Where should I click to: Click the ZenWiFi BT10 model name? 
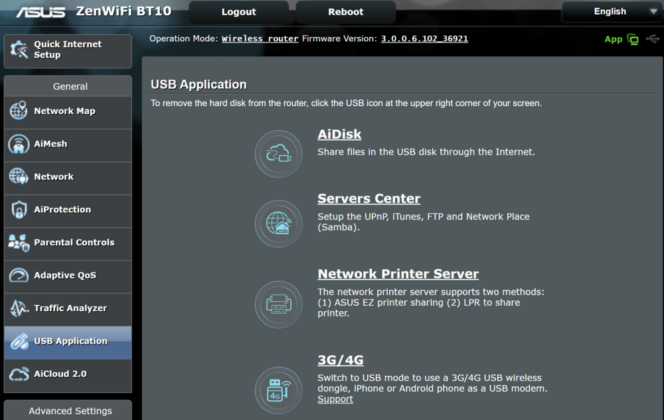pos(124,11)
